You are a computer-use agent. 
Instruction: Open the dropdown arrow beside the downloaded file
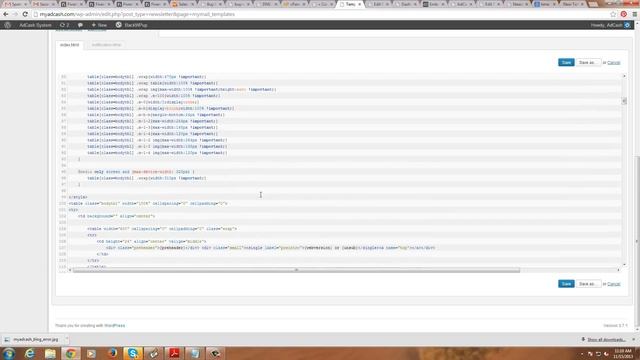[x=66, y=339]
